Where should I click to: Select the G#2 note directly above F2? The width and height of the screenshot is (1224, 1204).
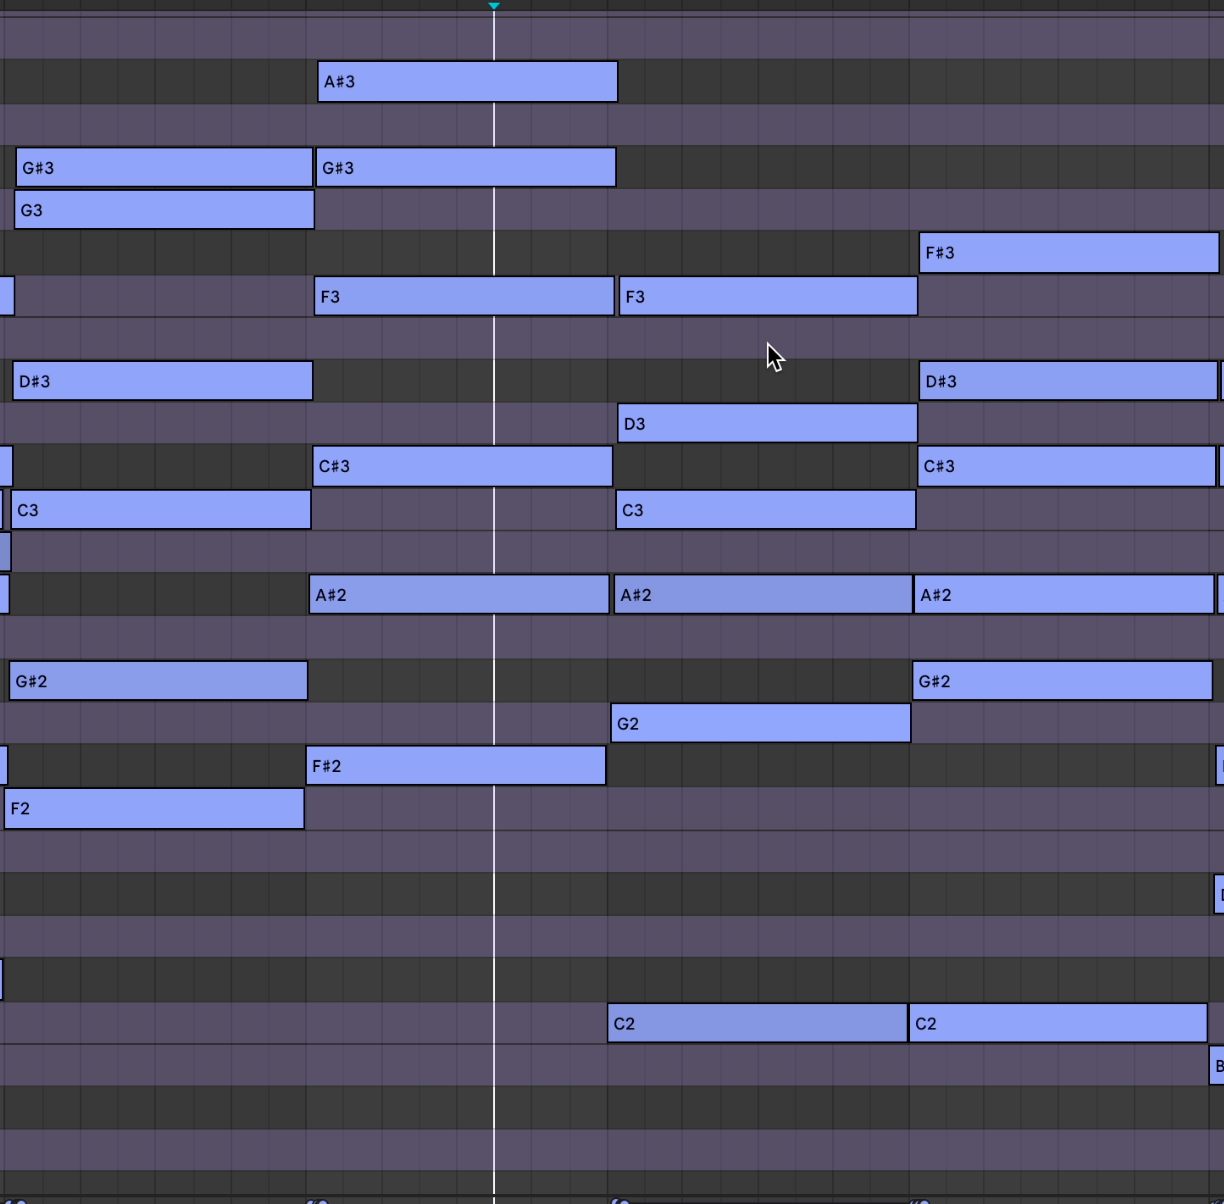point(158,681)
